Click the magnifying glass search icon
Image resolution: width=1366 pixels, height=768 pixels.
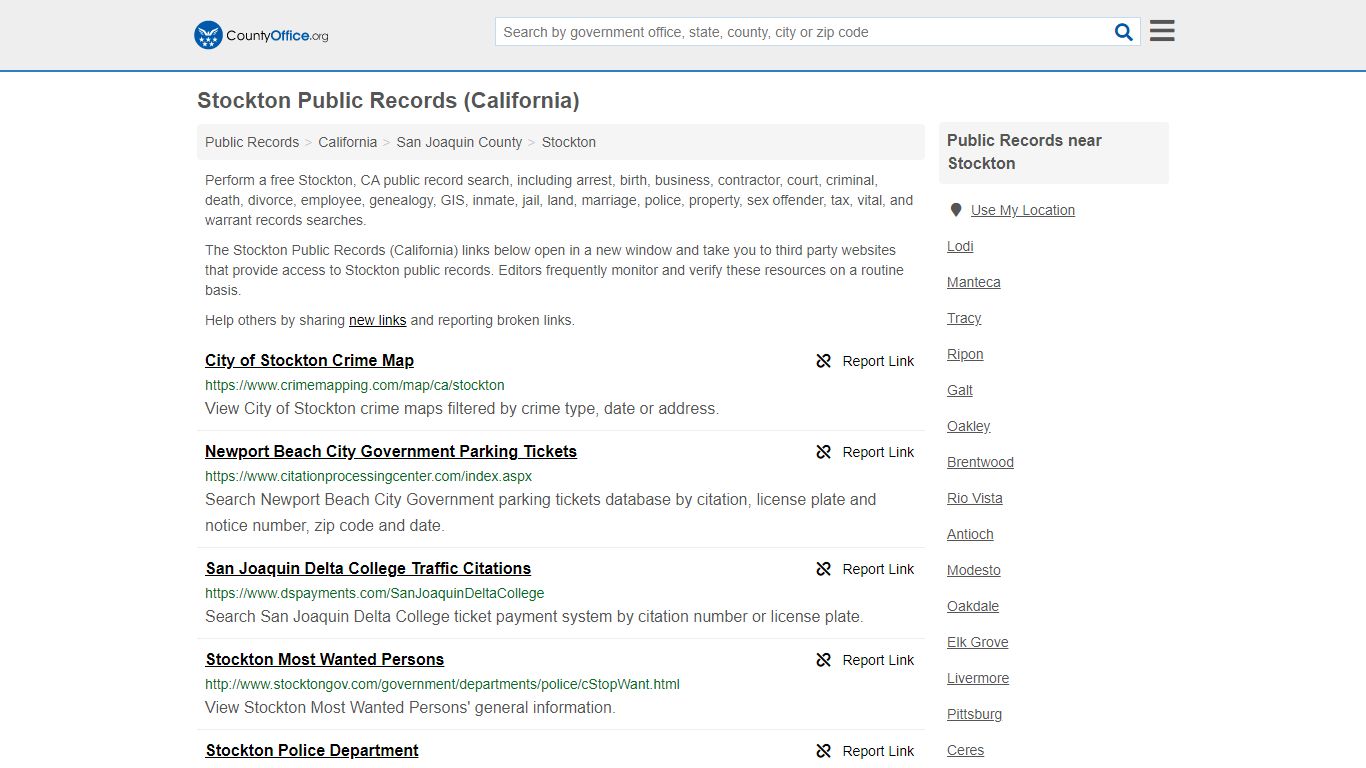[x=1124, y=32]
